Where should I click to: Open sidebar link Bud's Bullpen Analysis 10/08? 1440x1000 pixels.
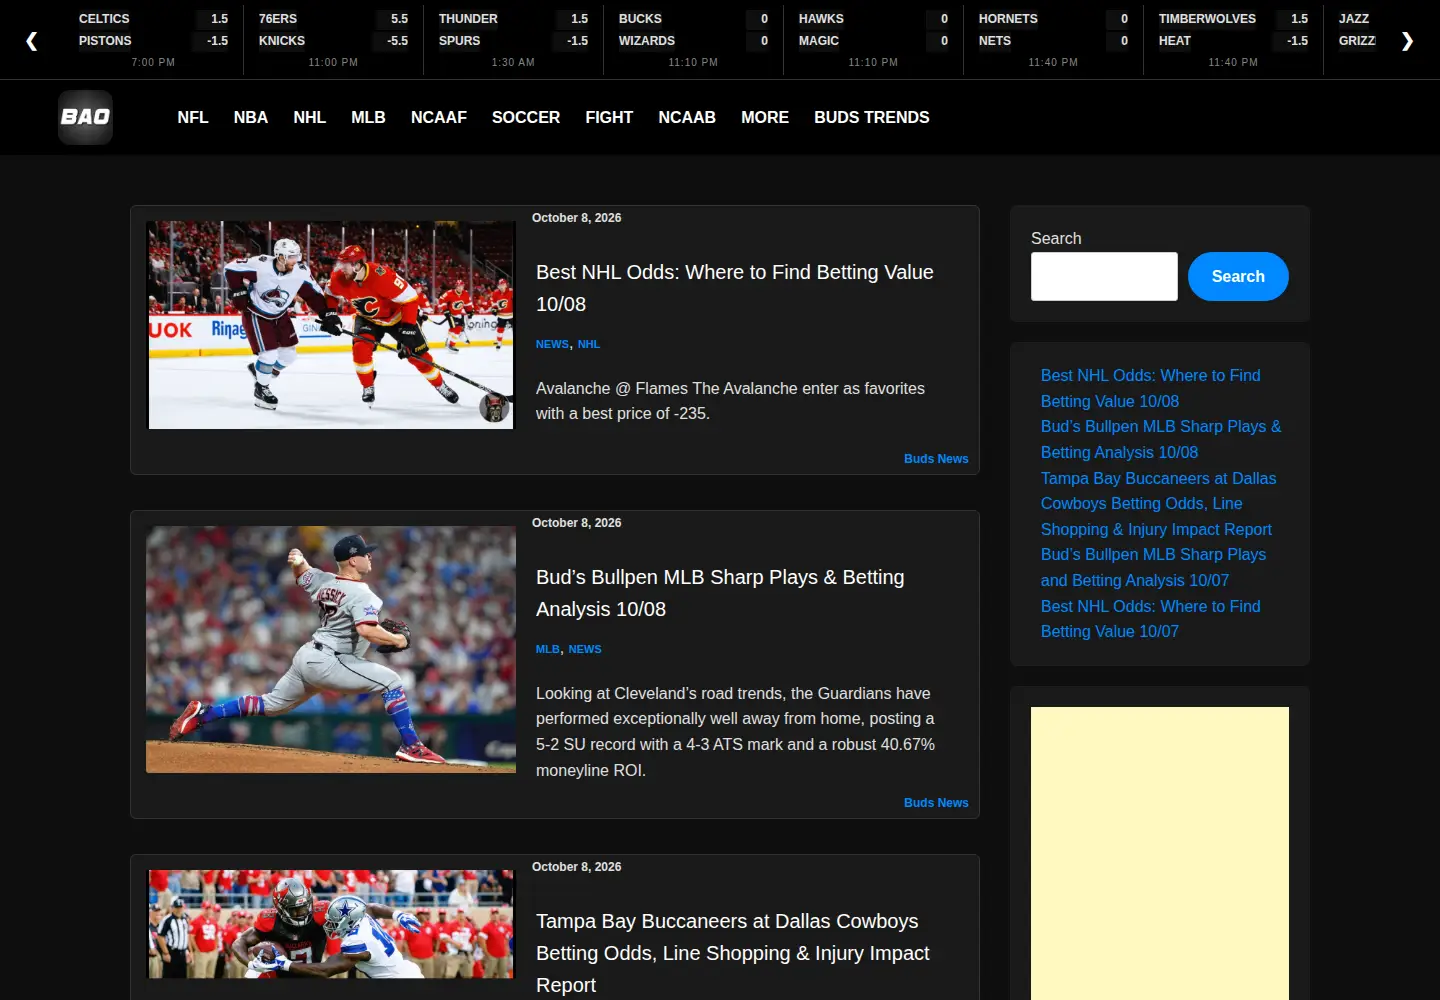click(x=1161, y=439)
